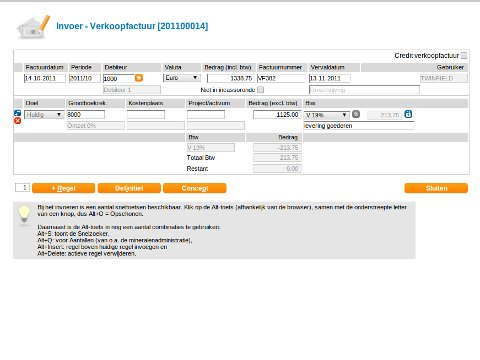Click the BTW amount field 213.75 beside lock
The height and width of the screenshot is (360, 480).
click(x=385, y=115)
